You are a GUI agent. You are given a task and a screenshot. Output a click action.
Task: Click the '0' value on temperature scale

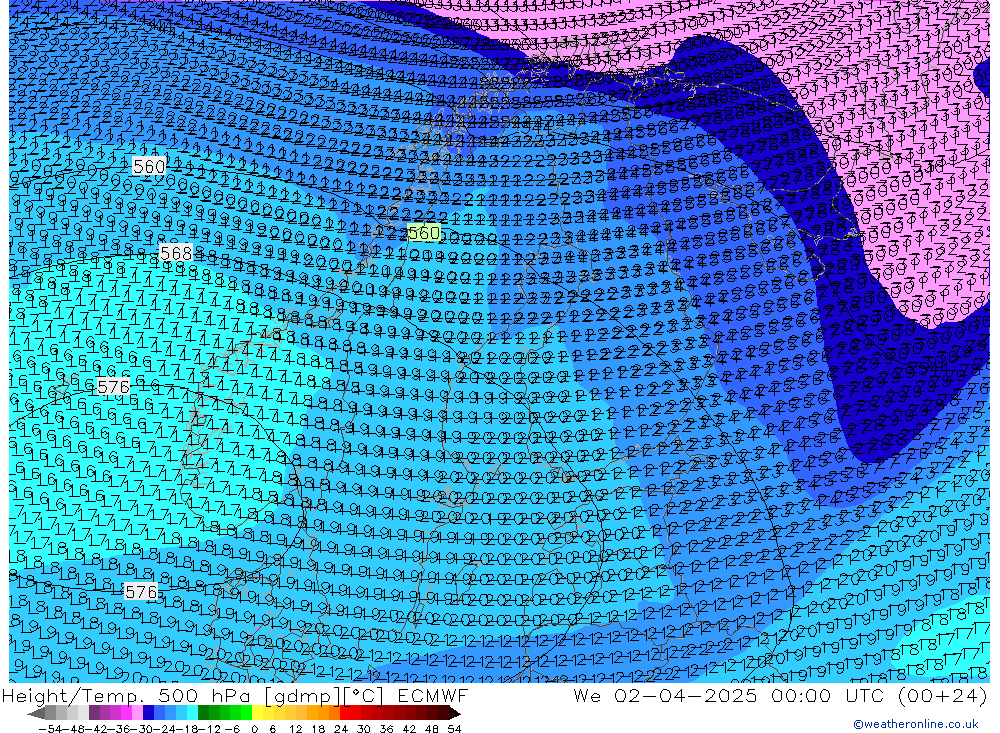[x=254, y=729]
